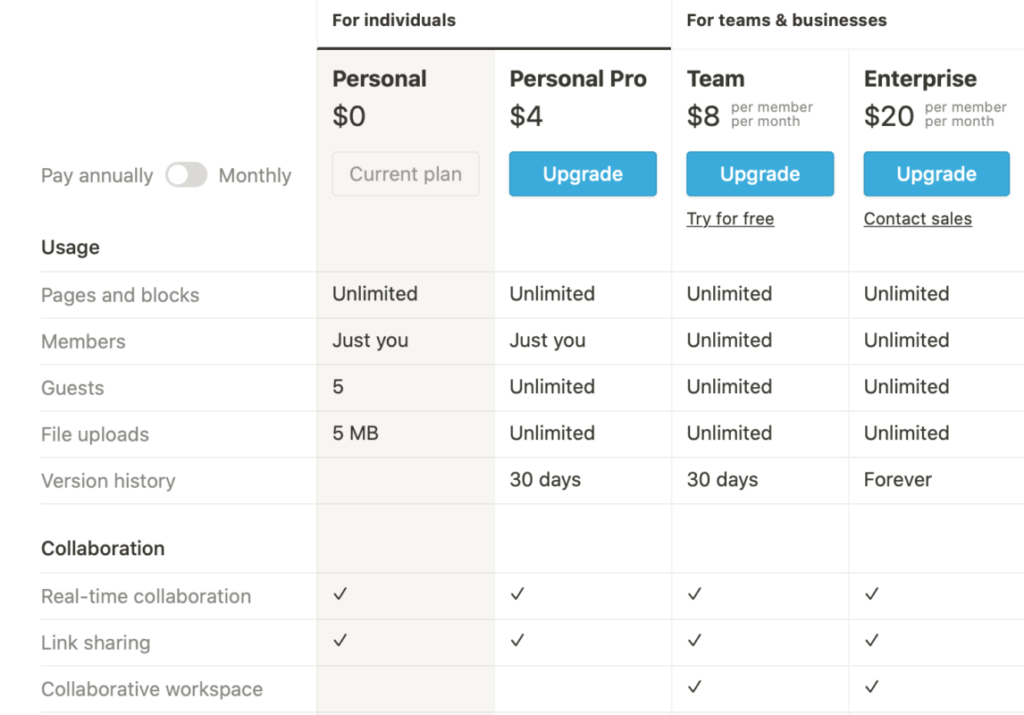This screenshot has height=715, width=1024.
Task: Click the Monthly billing label
Action: pyautogui.click(x=255, y=176)
